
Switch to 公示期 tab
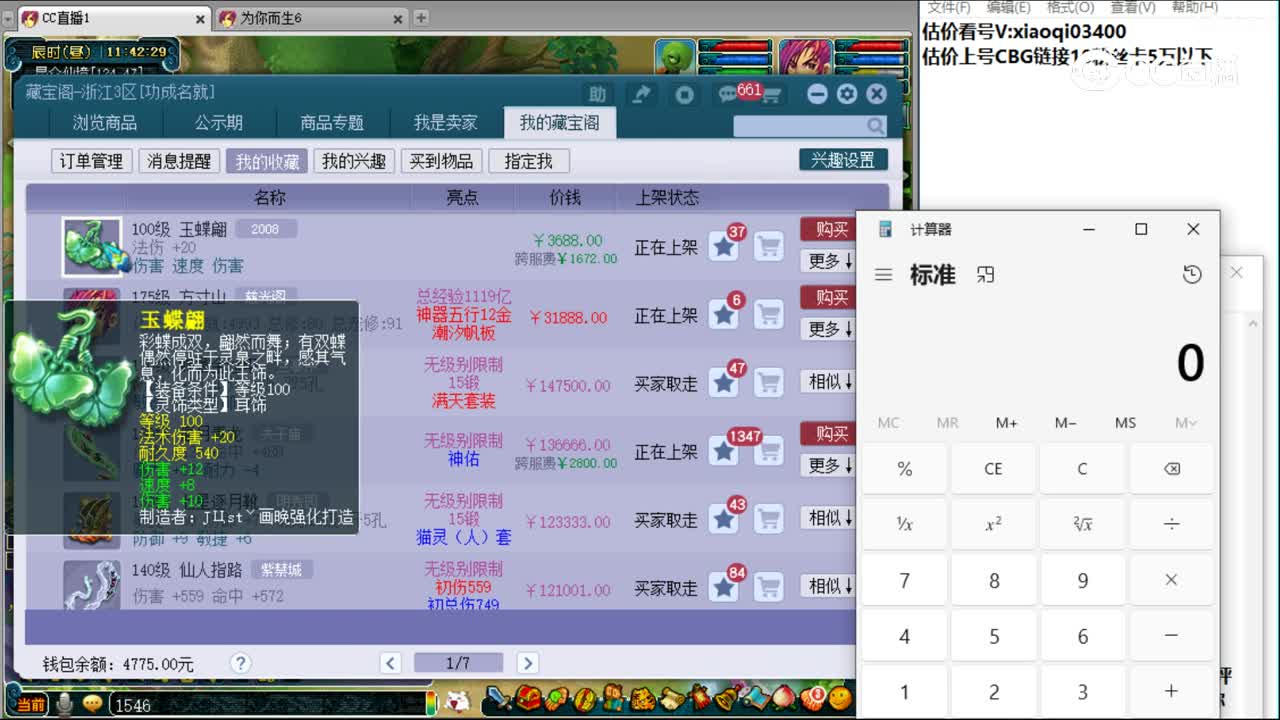coord(219,123)
